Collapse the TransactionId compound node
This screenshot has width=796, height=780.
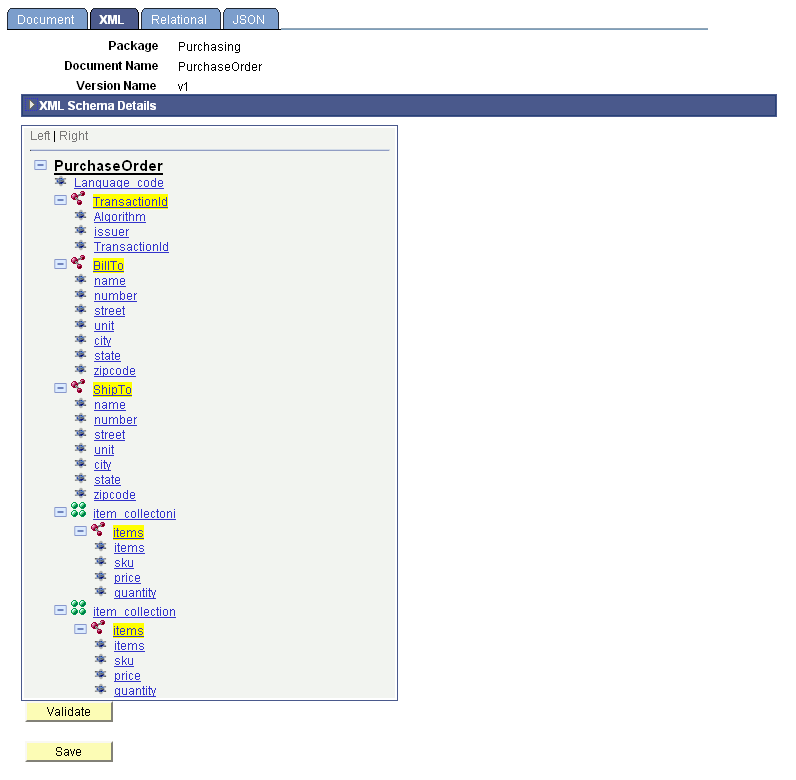pyautogui.click(x=60, y=200)
